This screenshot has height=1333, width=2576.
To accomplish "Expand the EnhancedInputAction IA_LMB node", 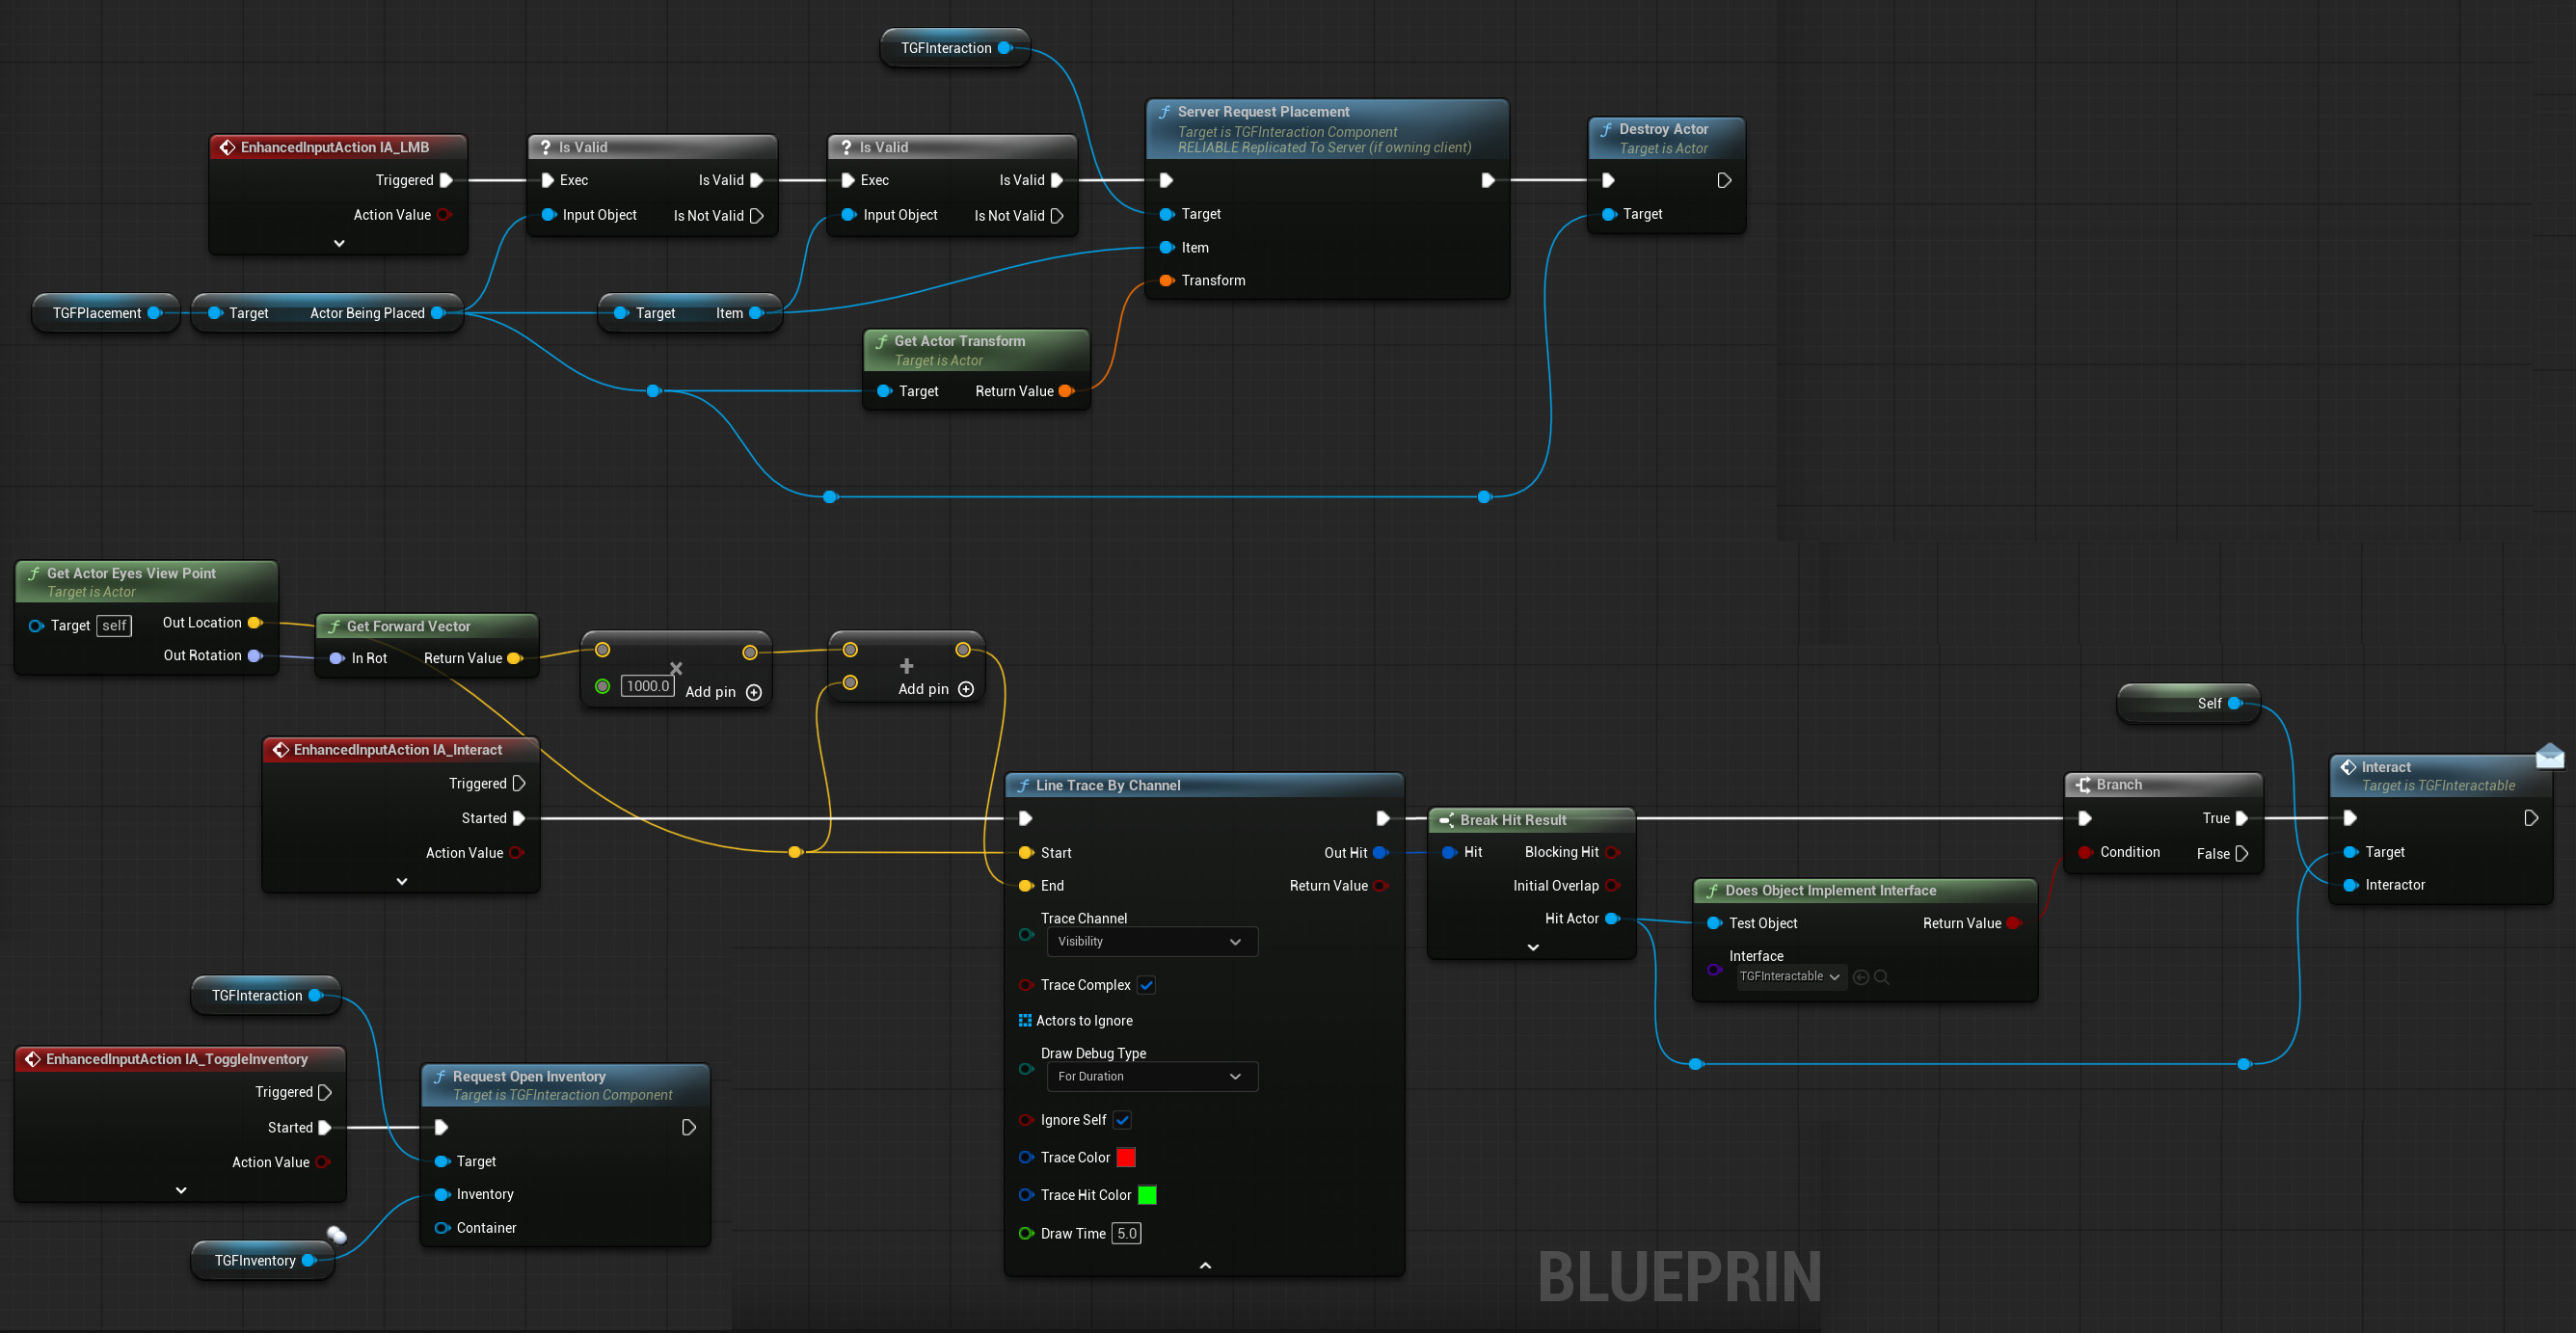I will pos(339,243).
